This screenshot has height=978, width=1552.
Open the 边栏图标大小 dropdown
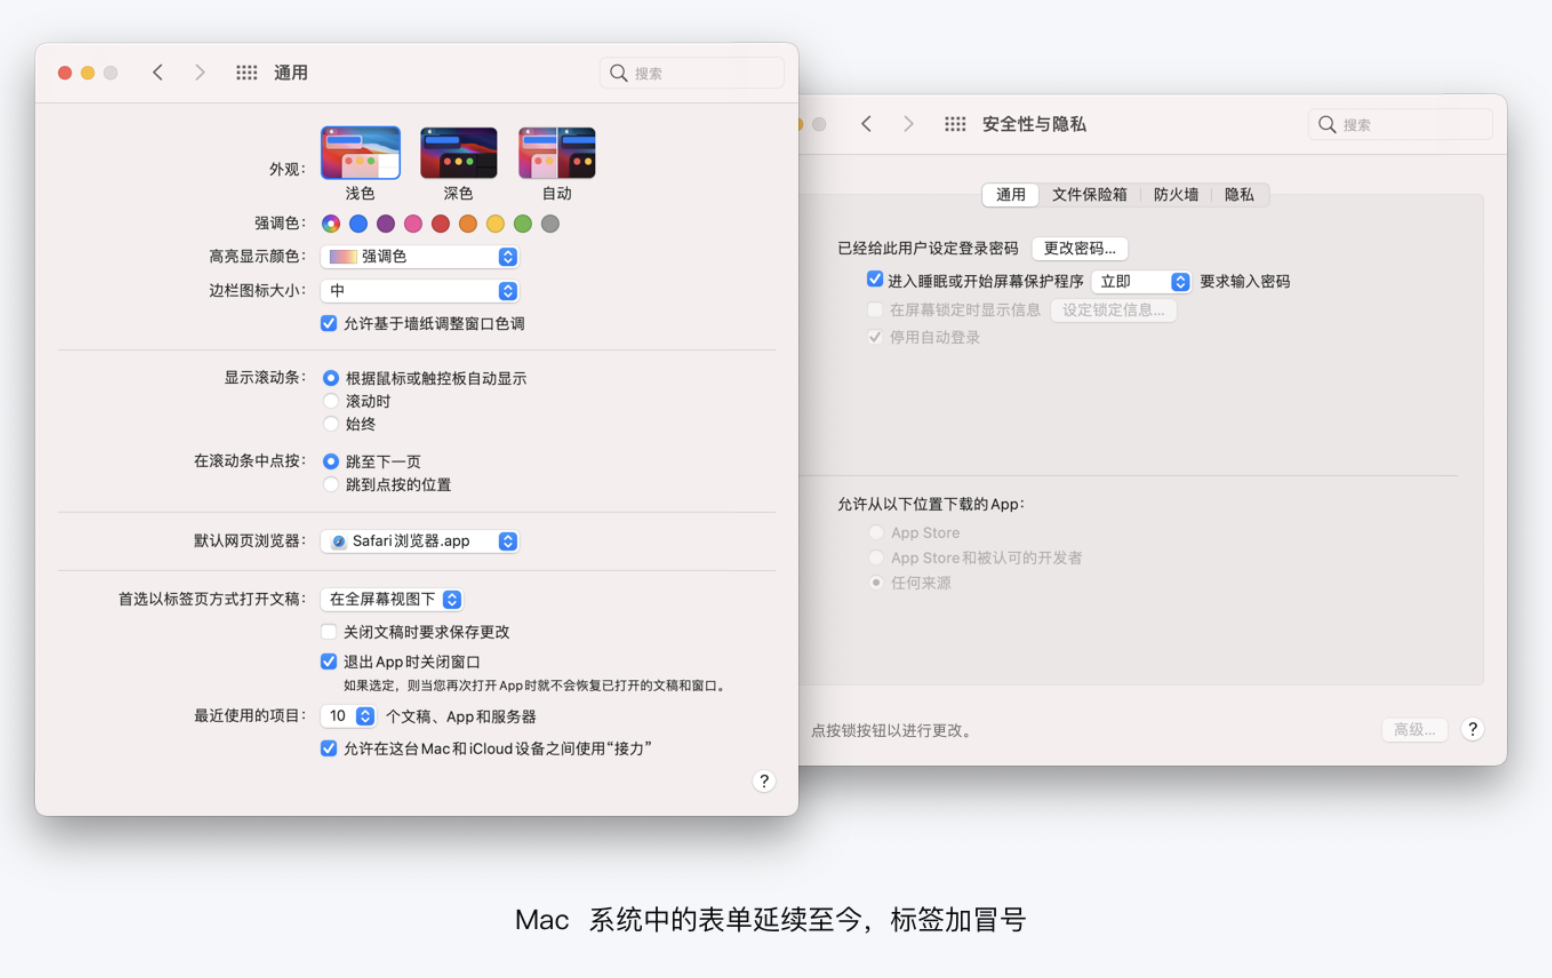click(420, 291)
